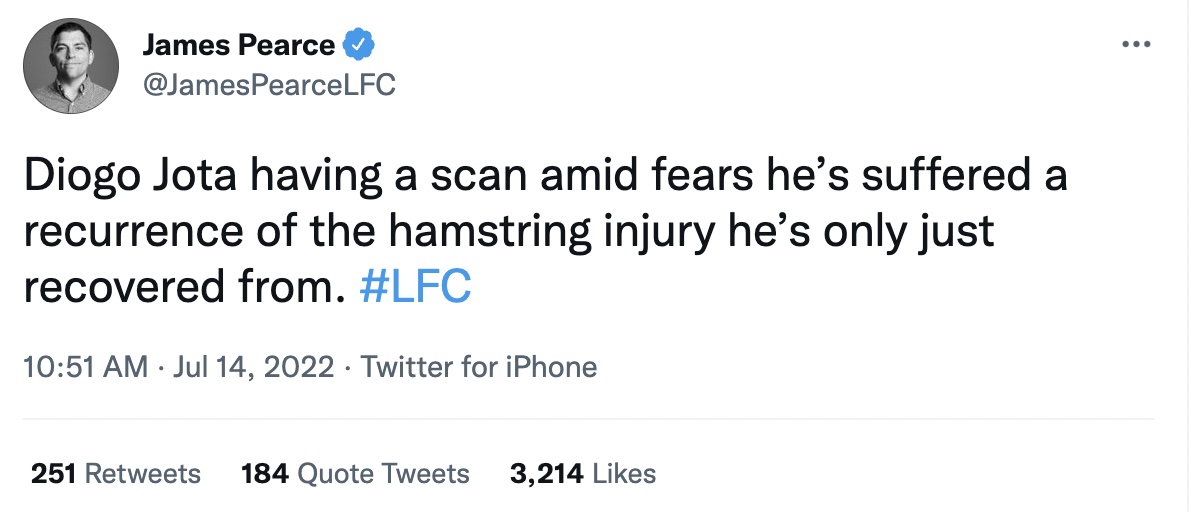View the Retweets list

(x=143, y=473)
